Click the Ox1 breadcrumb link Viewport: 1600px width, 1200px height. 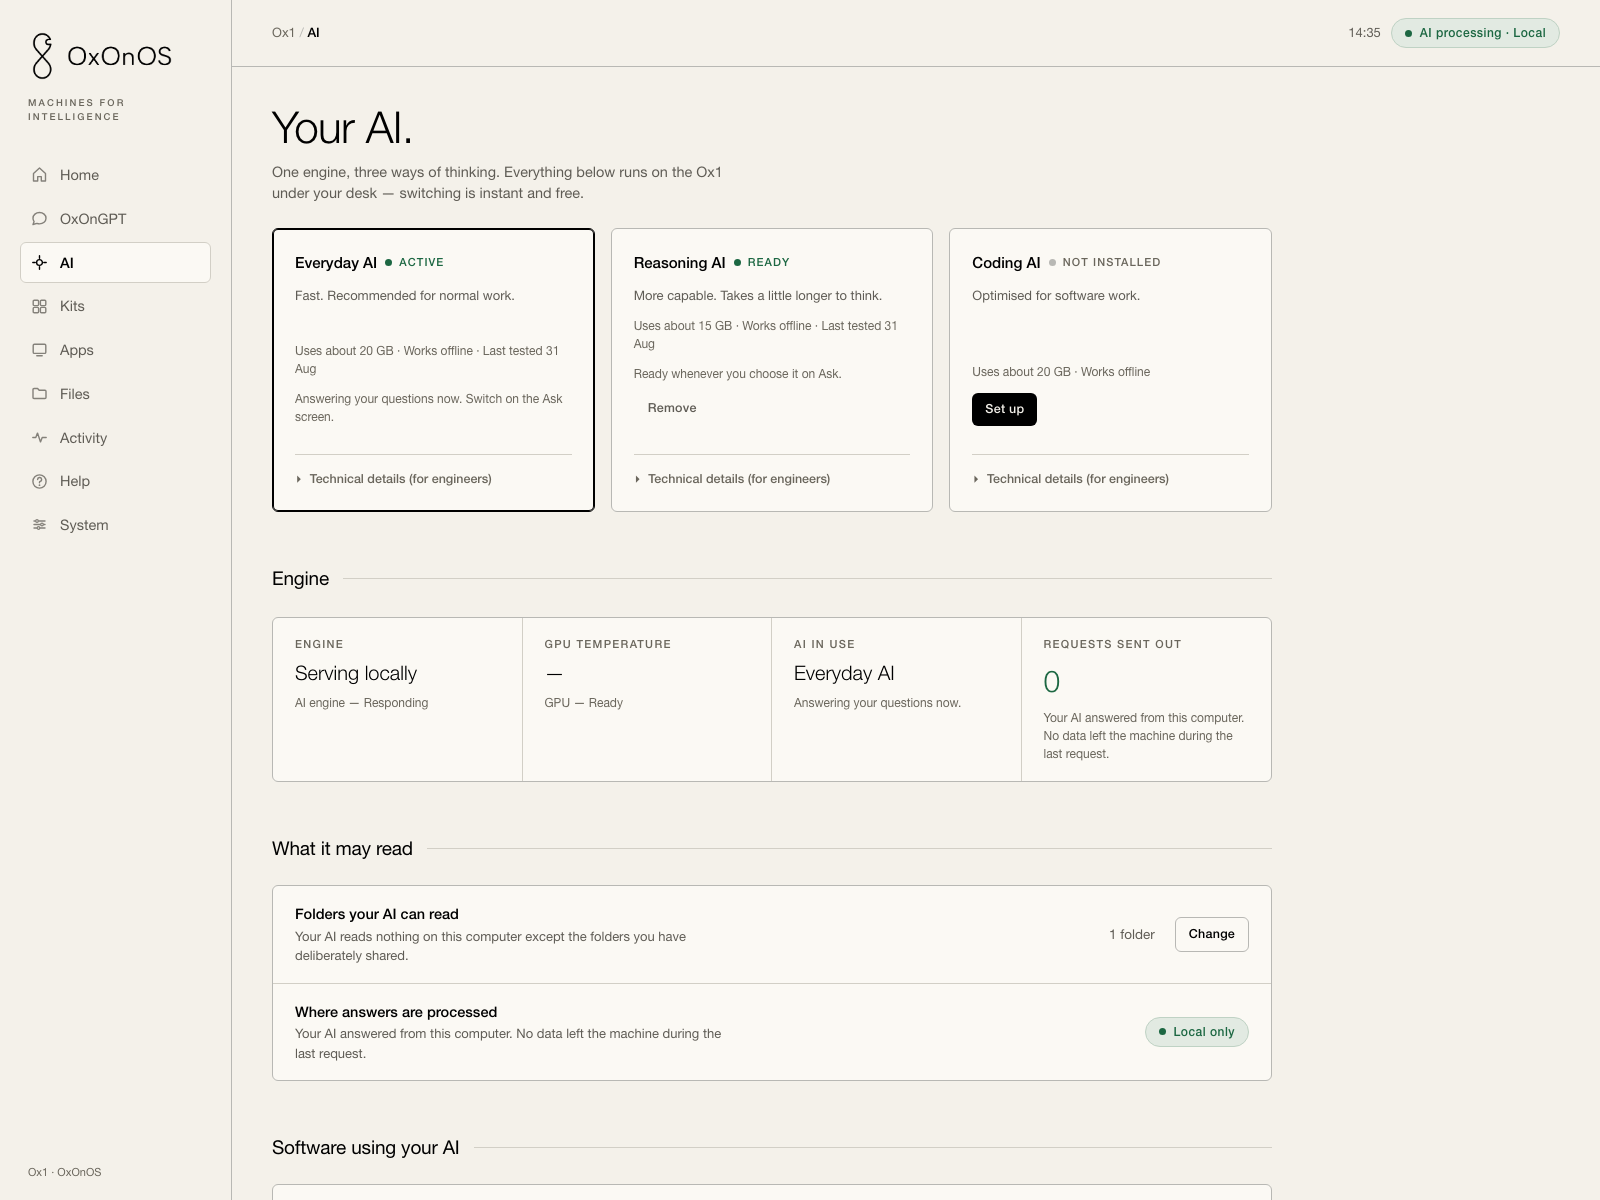click(283, 33)
